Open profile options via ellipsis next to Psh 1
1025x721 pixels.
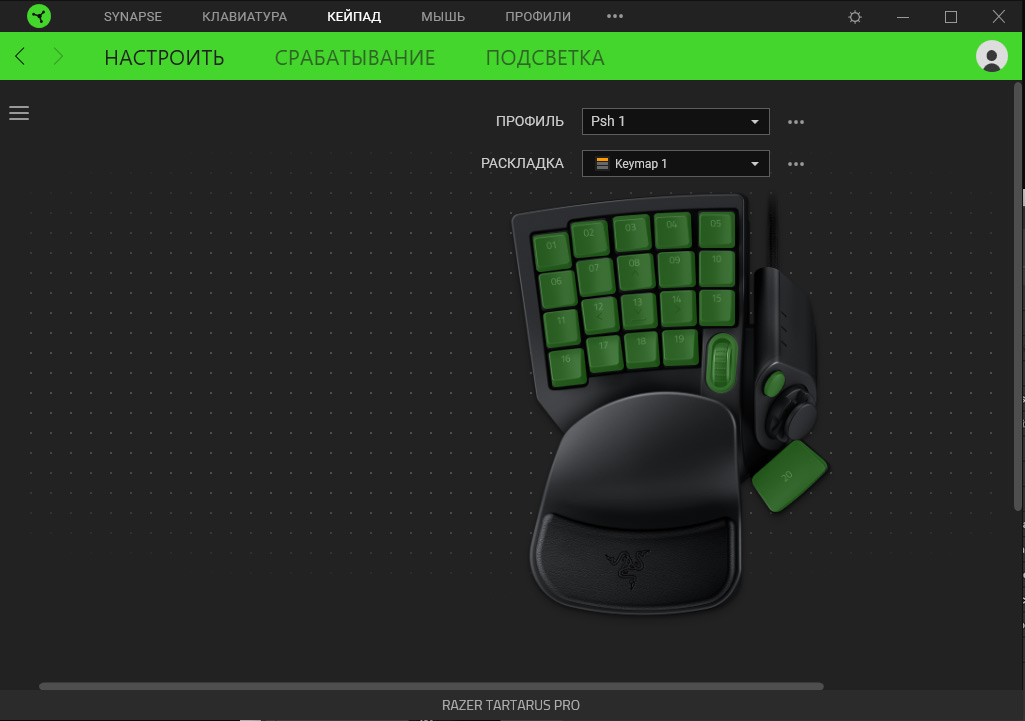click(x=795, y=121)
